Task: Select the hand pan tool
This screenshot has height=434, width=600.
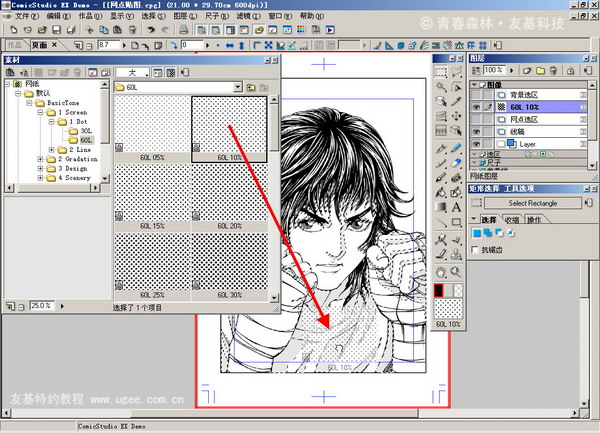Action: coord(440,272)
